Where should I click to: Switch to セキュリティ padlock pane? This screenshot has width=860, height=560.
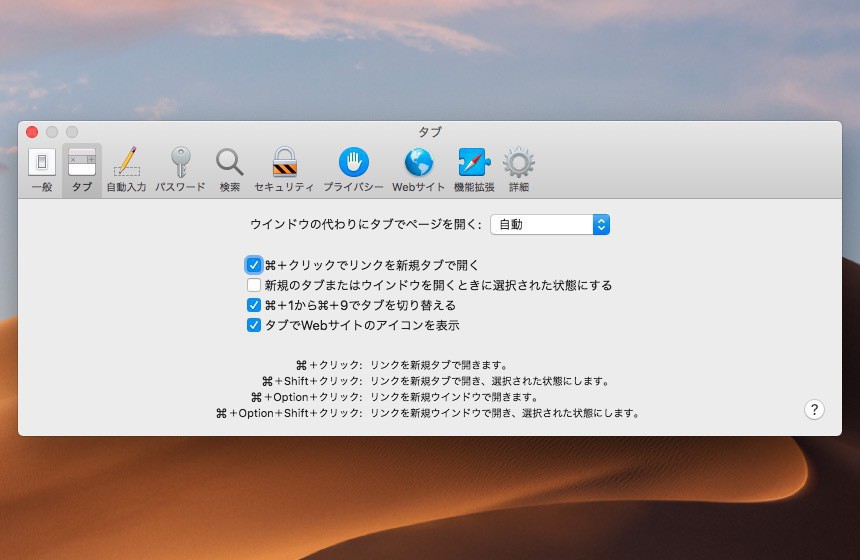pos(284,169)
